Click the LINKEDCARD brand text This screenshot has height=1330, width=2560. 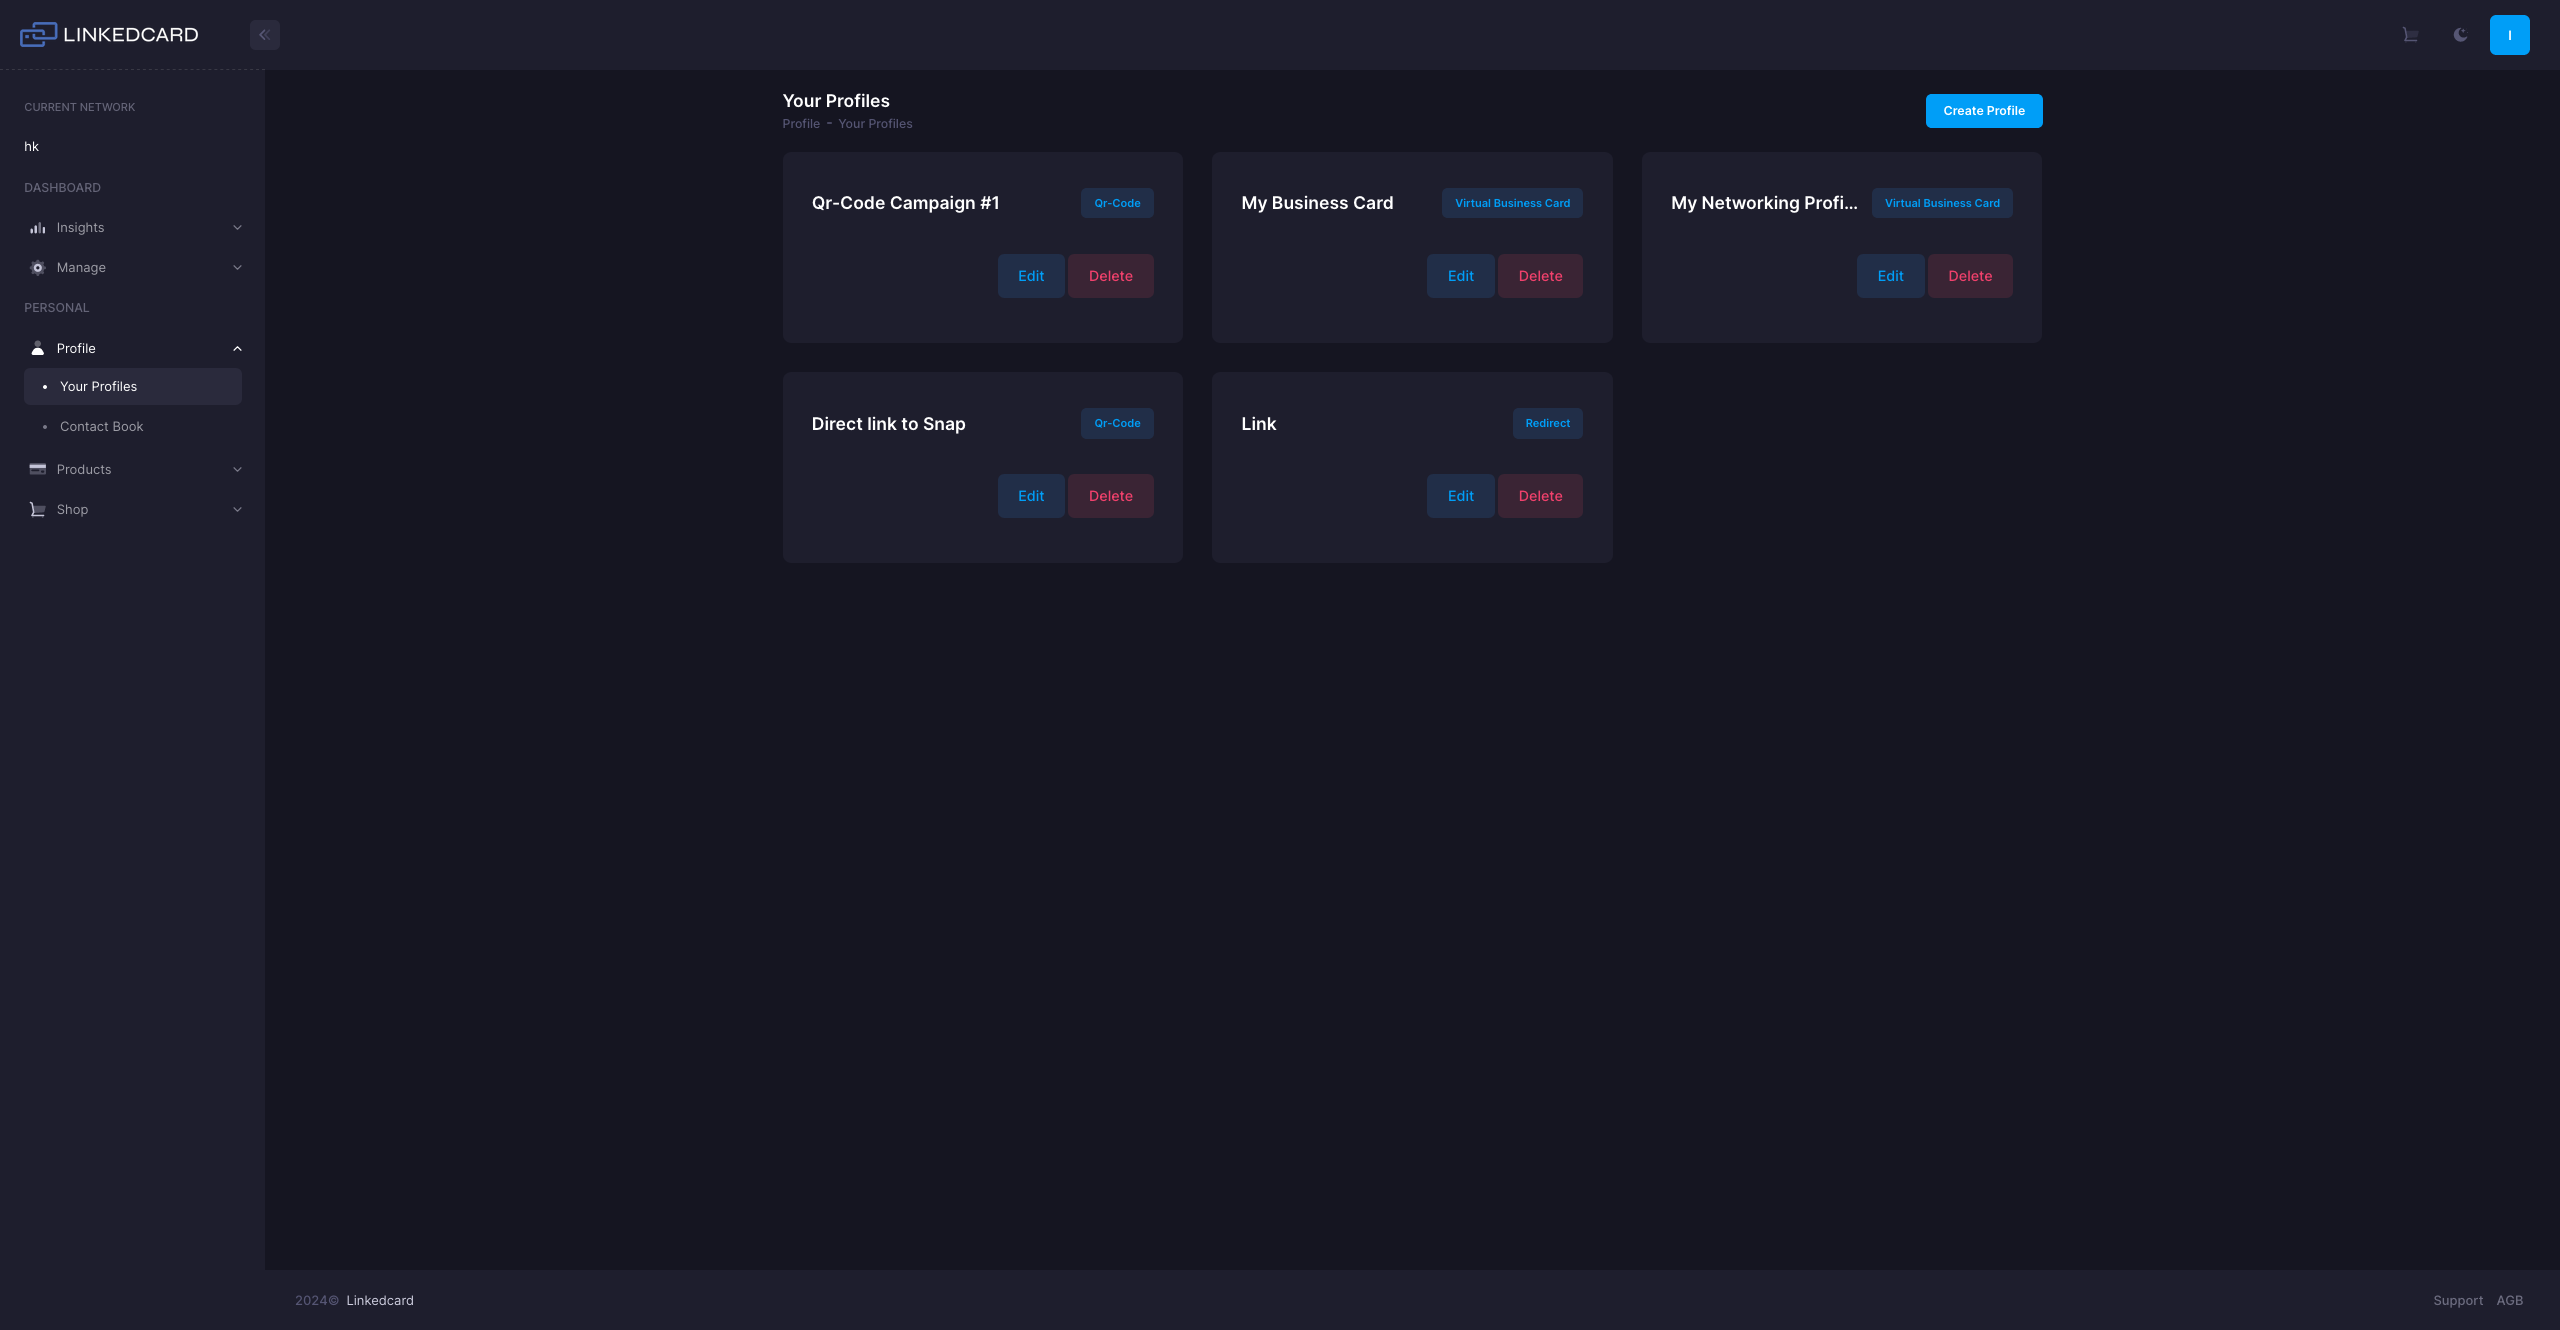[131, 35]
